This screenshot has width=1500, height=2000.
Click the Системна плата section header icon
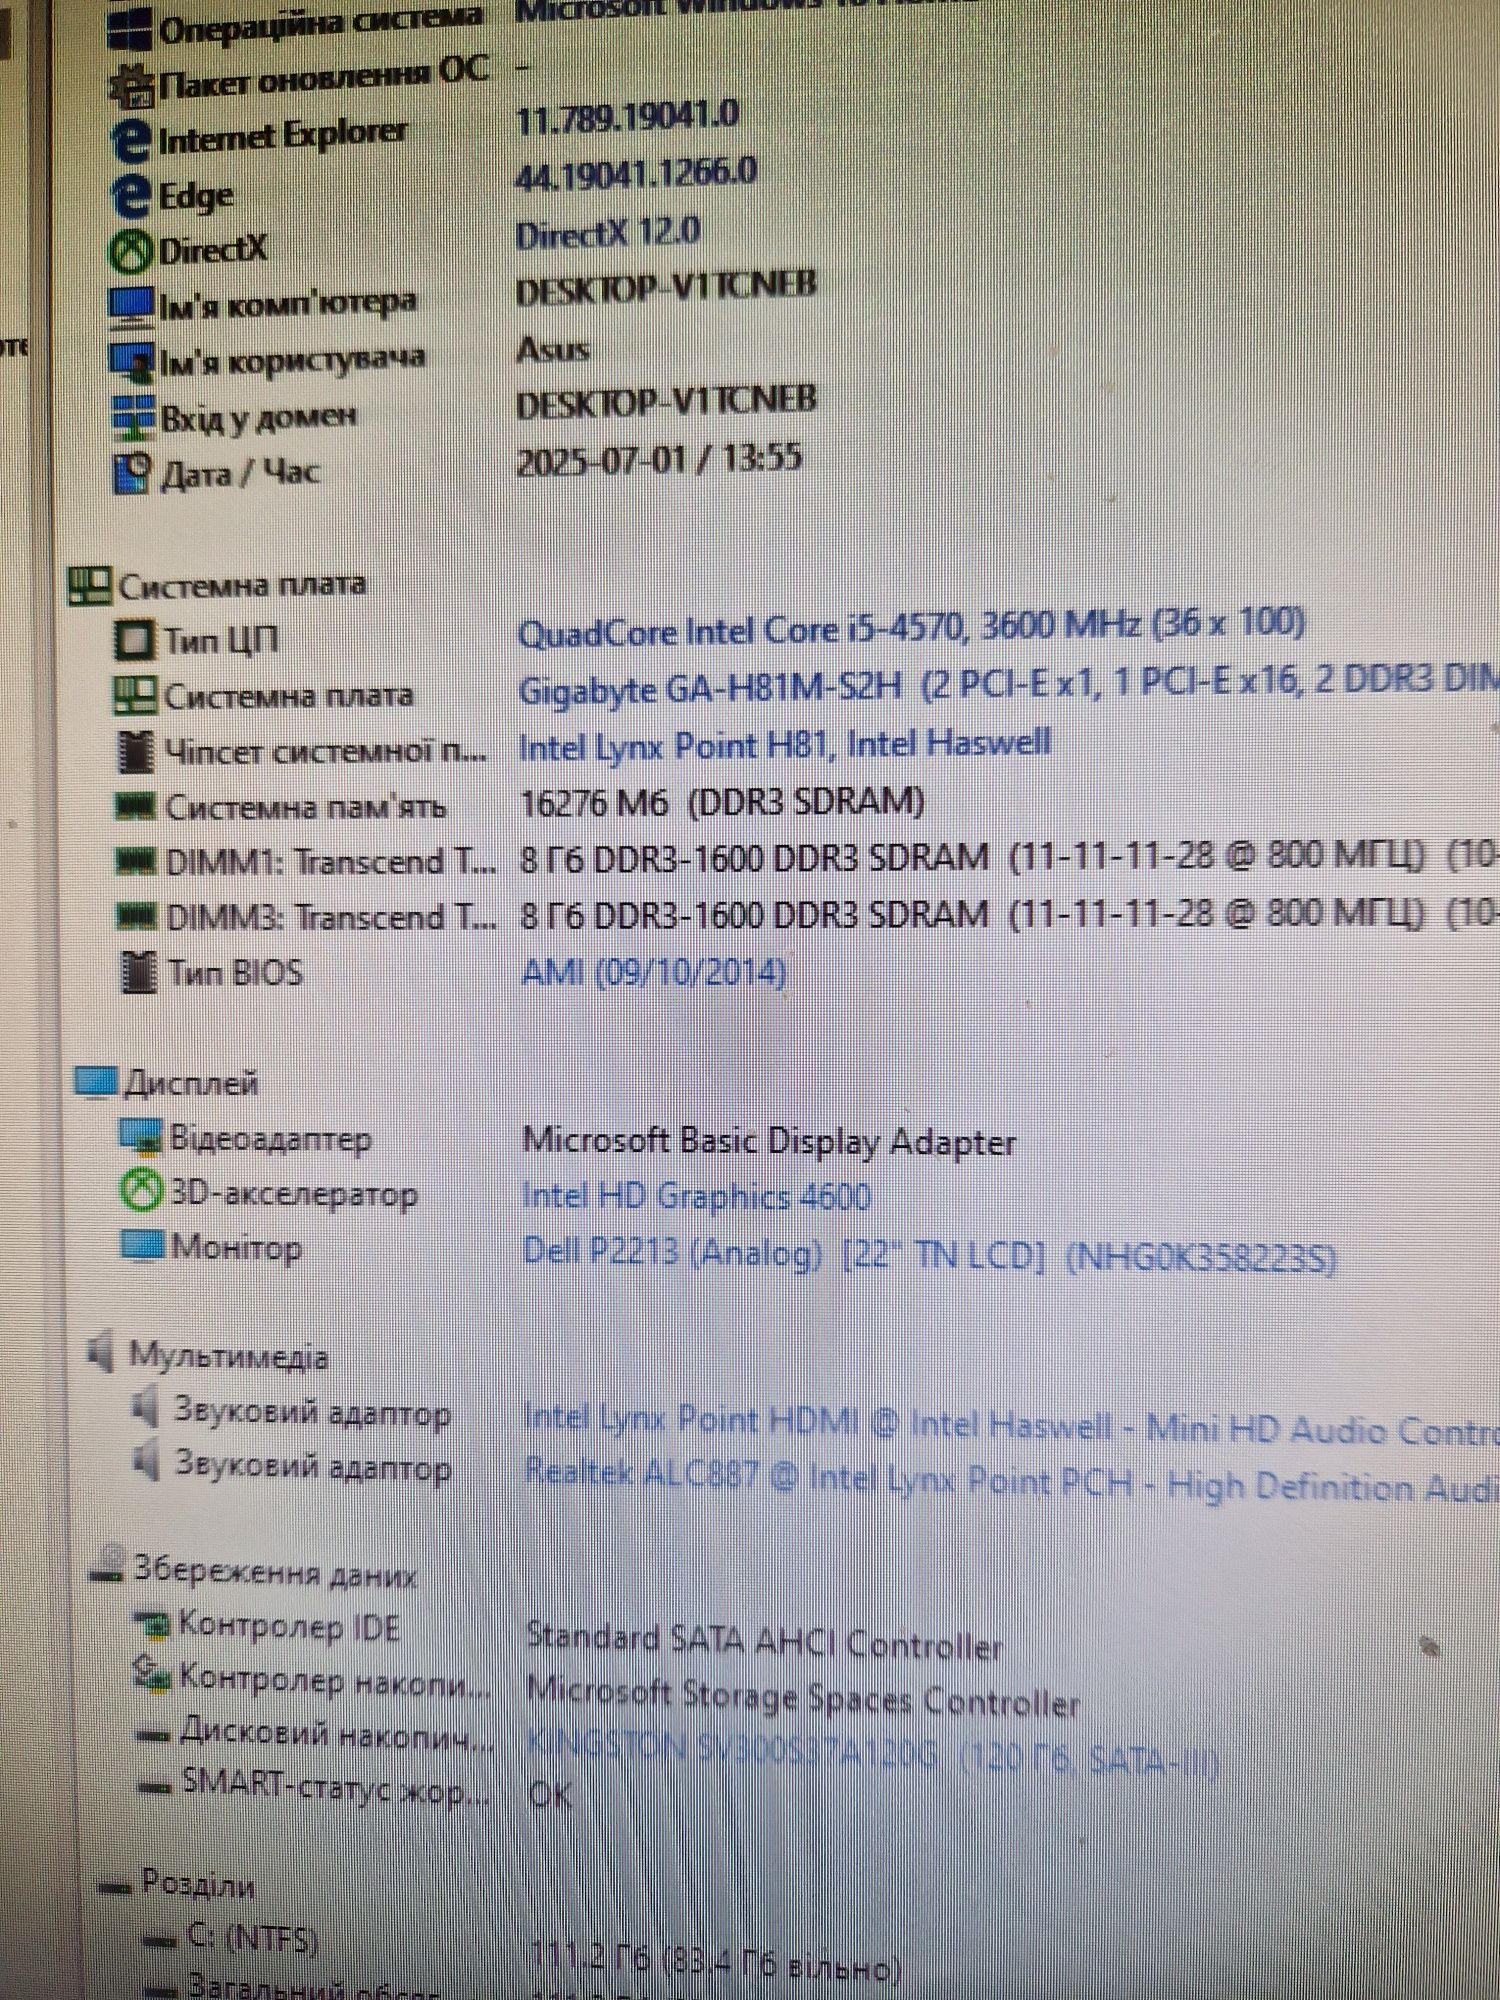pos(88,586)
